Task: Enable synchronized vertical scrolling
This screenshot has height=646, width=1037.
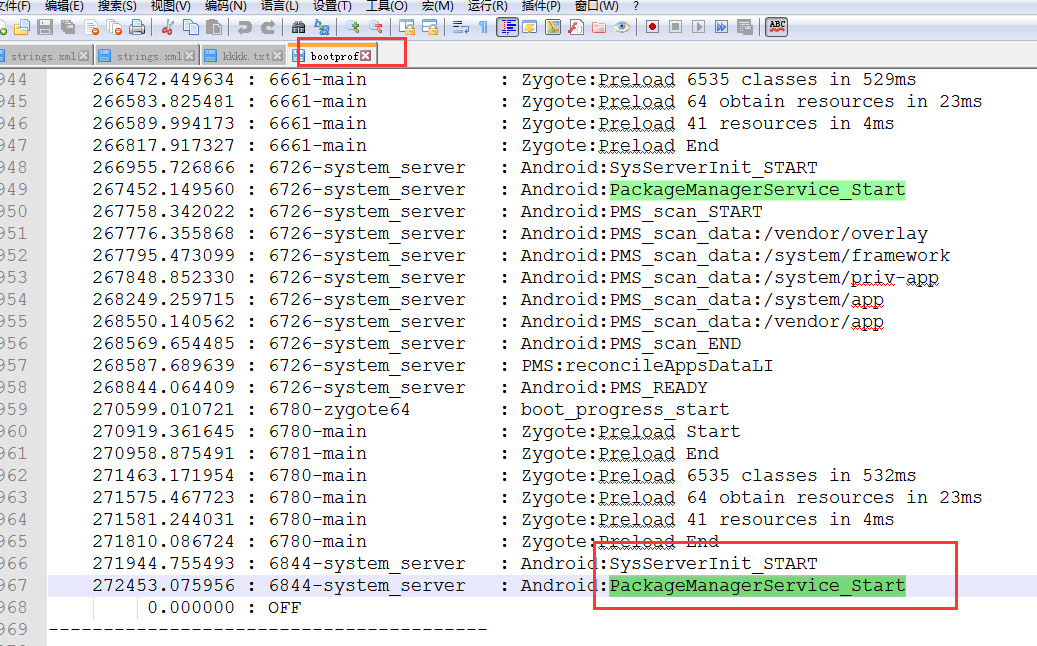Action: point(407,27)
